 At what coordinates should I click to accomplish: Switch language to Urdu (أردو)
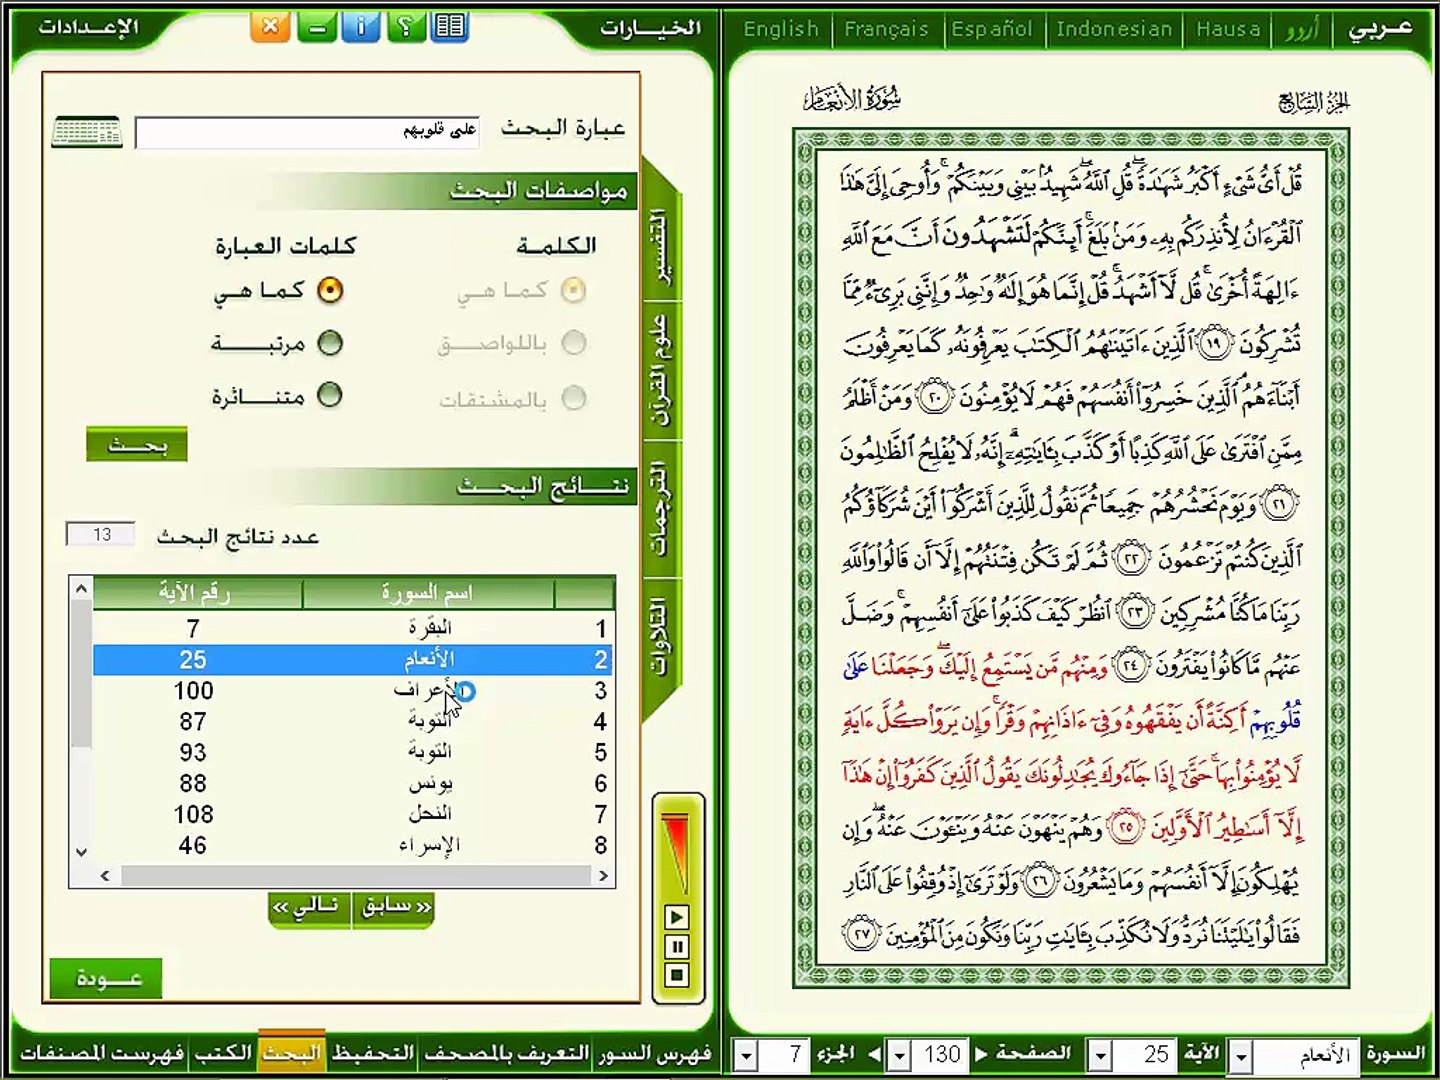point(1302,29)
